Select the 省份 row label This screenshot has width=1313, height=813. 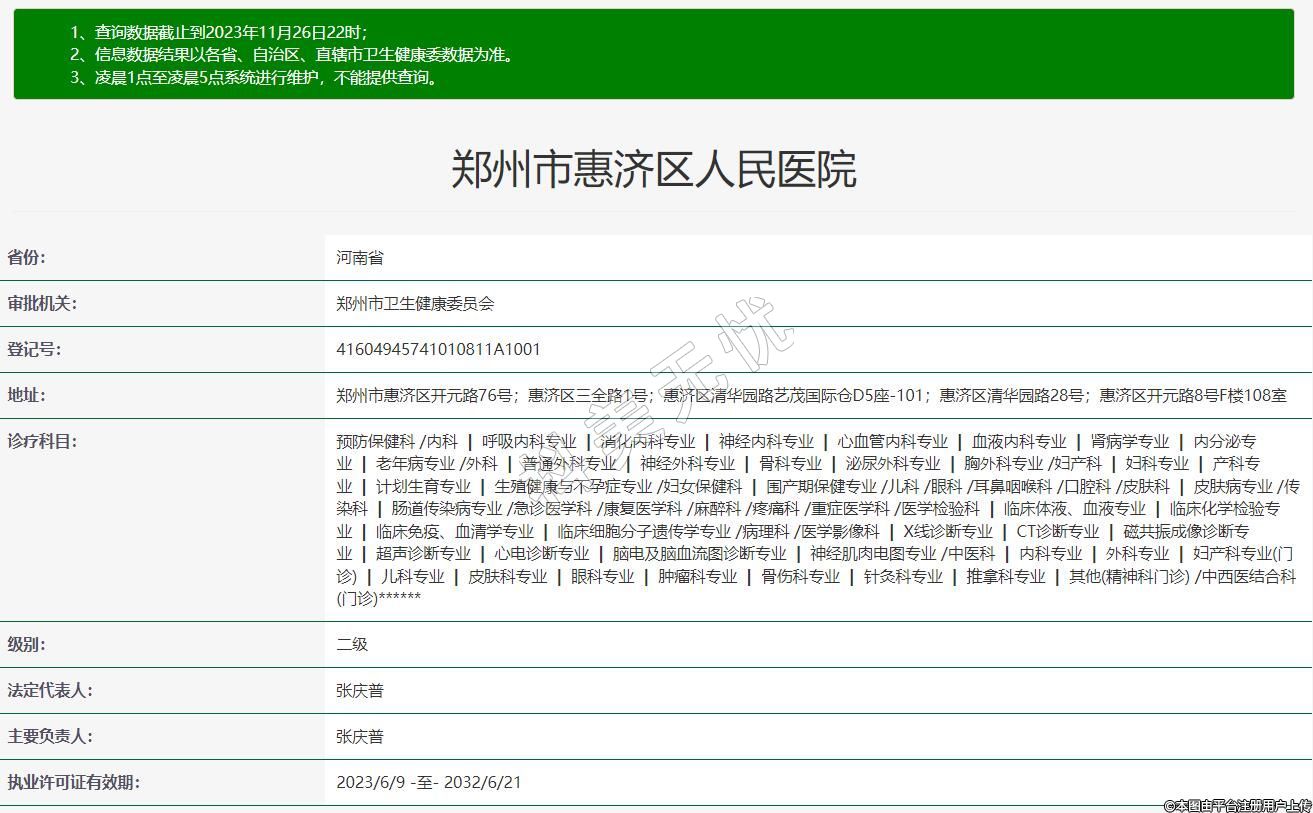27,257
